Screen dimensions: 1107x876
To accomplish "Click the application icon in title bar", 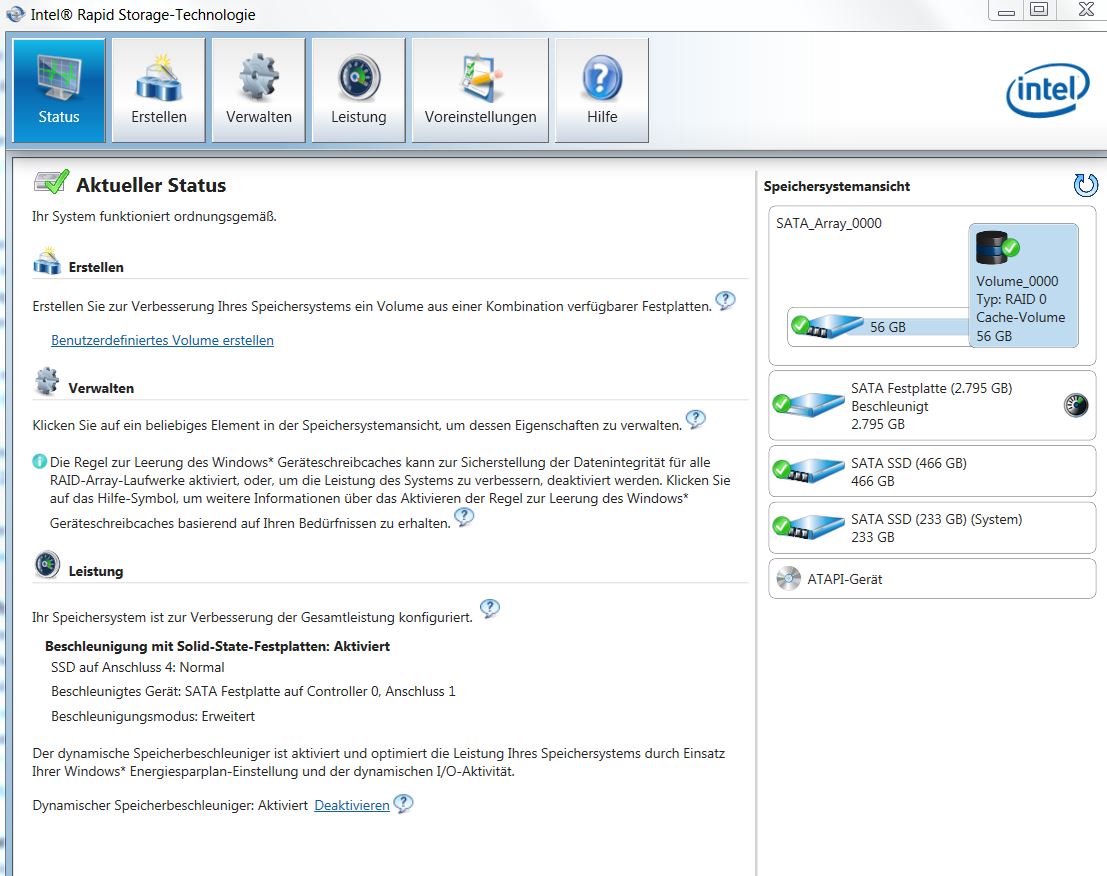I will [15, 14].
